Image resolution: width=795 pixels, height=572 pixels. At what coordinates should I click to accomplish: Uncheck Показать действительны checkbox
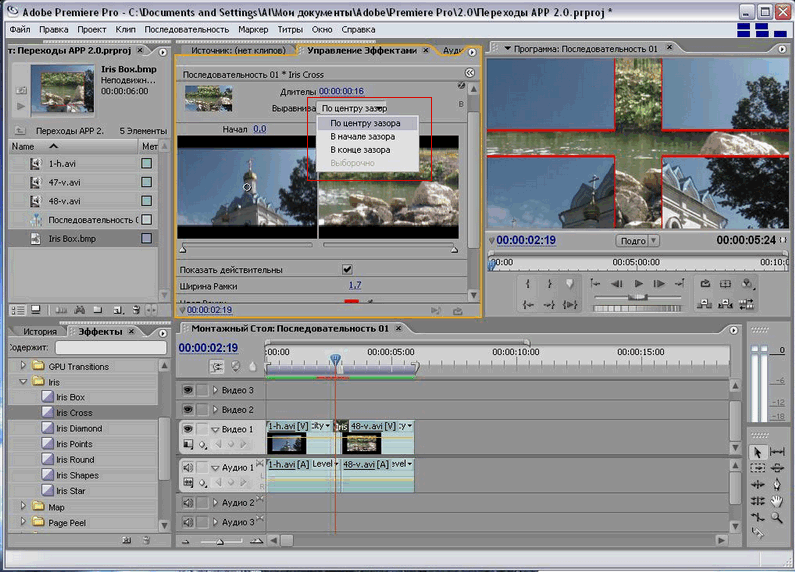coord(347,269)
